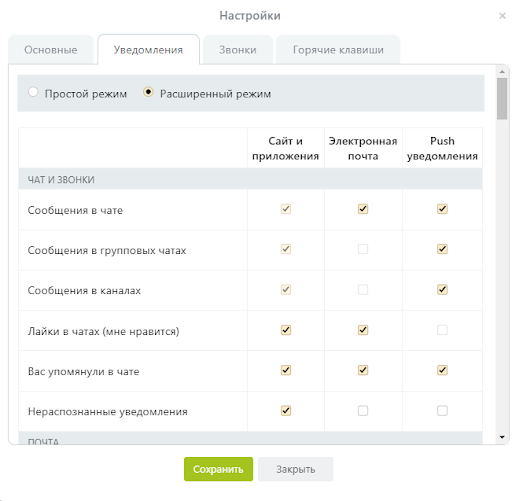
Task: Click the Закрыть button
Action: click(296, 469)
